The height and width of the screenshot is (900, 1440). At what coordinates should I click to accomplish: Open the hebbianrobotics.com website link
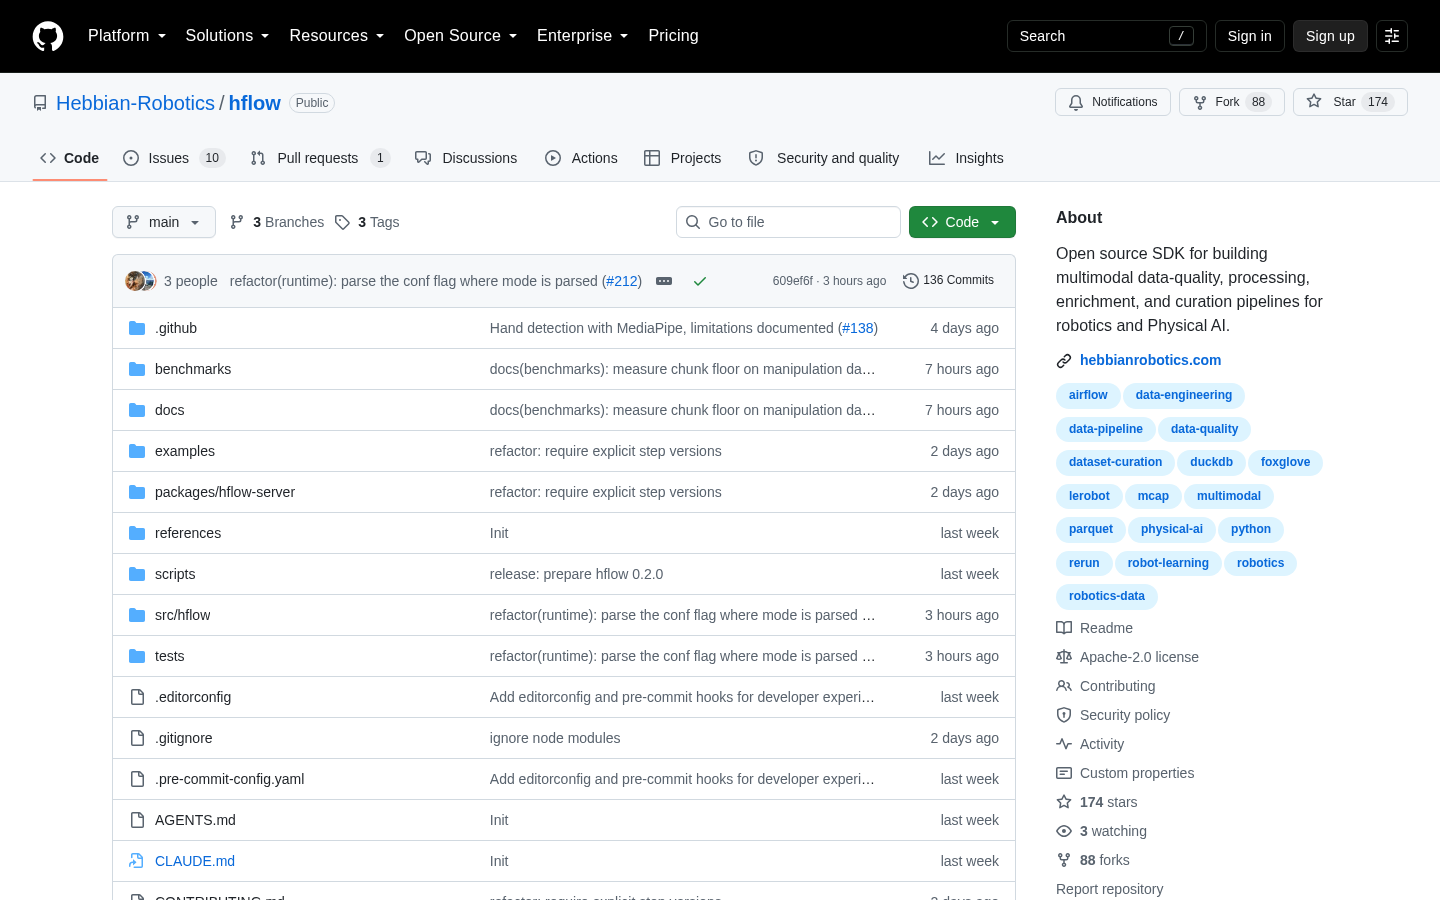1150,360
